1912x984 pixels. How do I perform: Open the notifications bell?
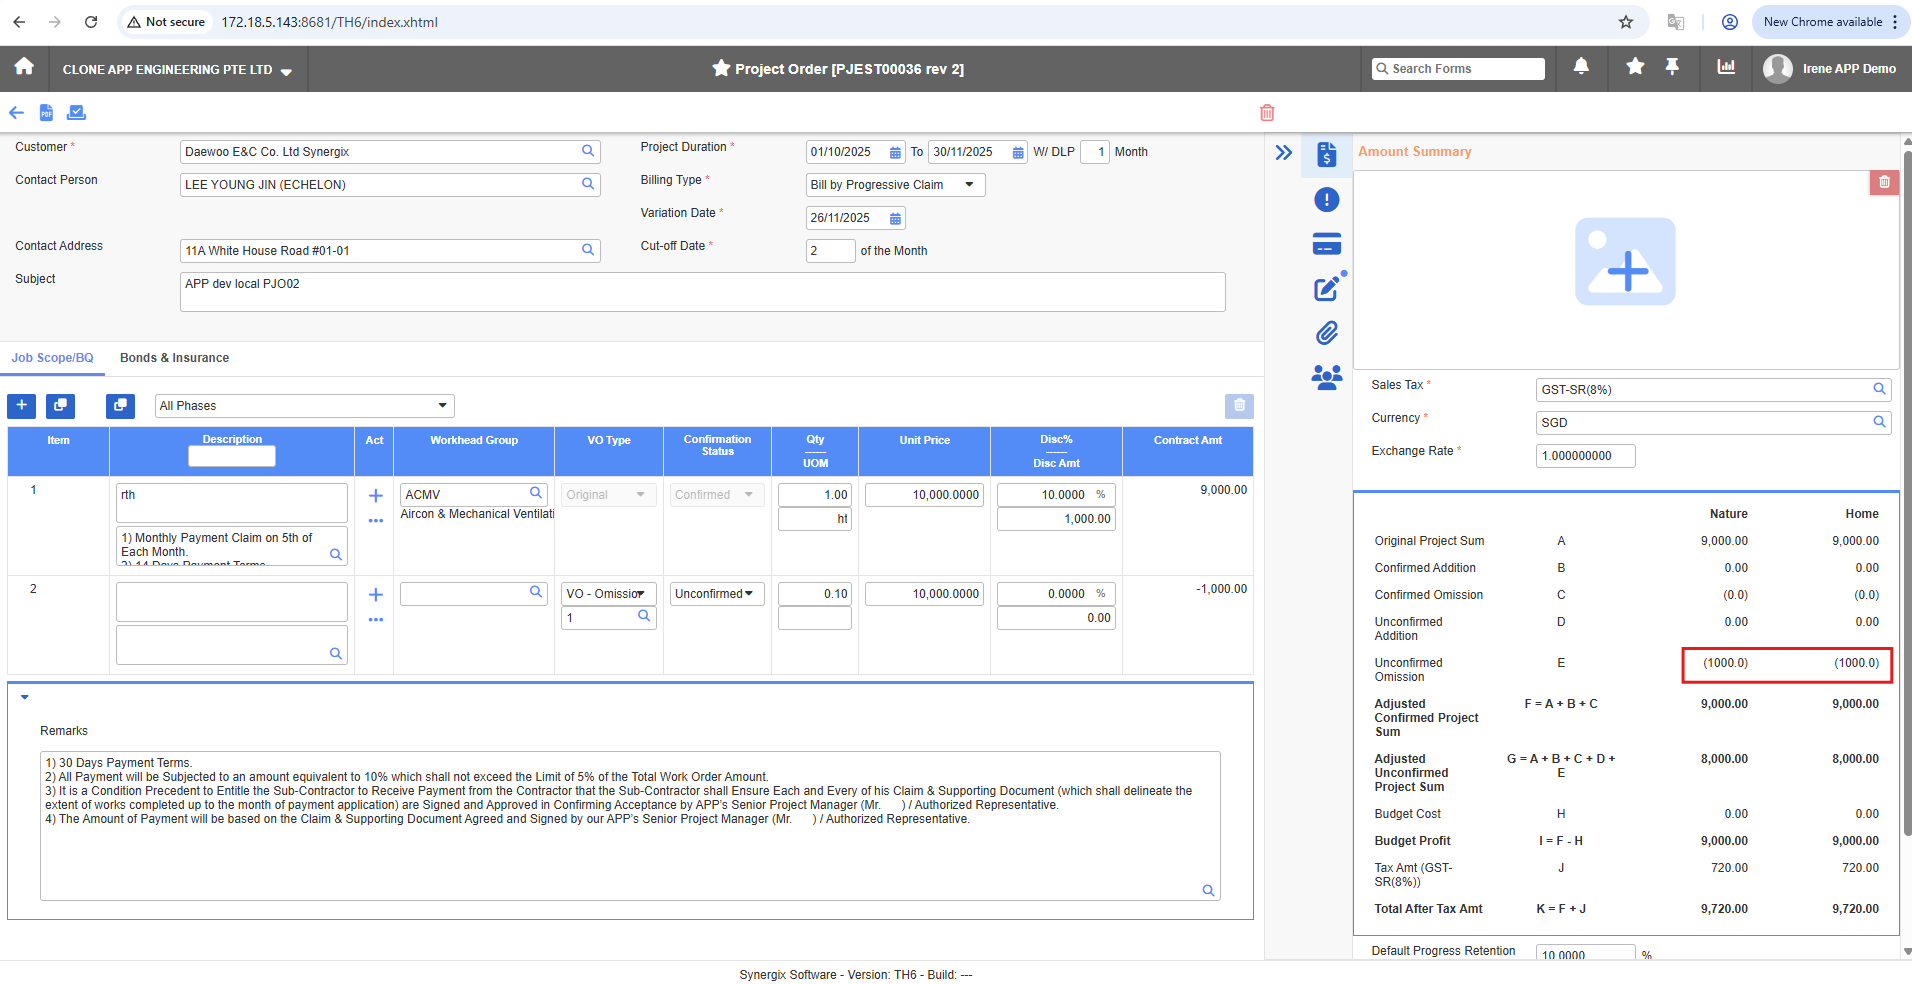click(x=1581, y=67)
